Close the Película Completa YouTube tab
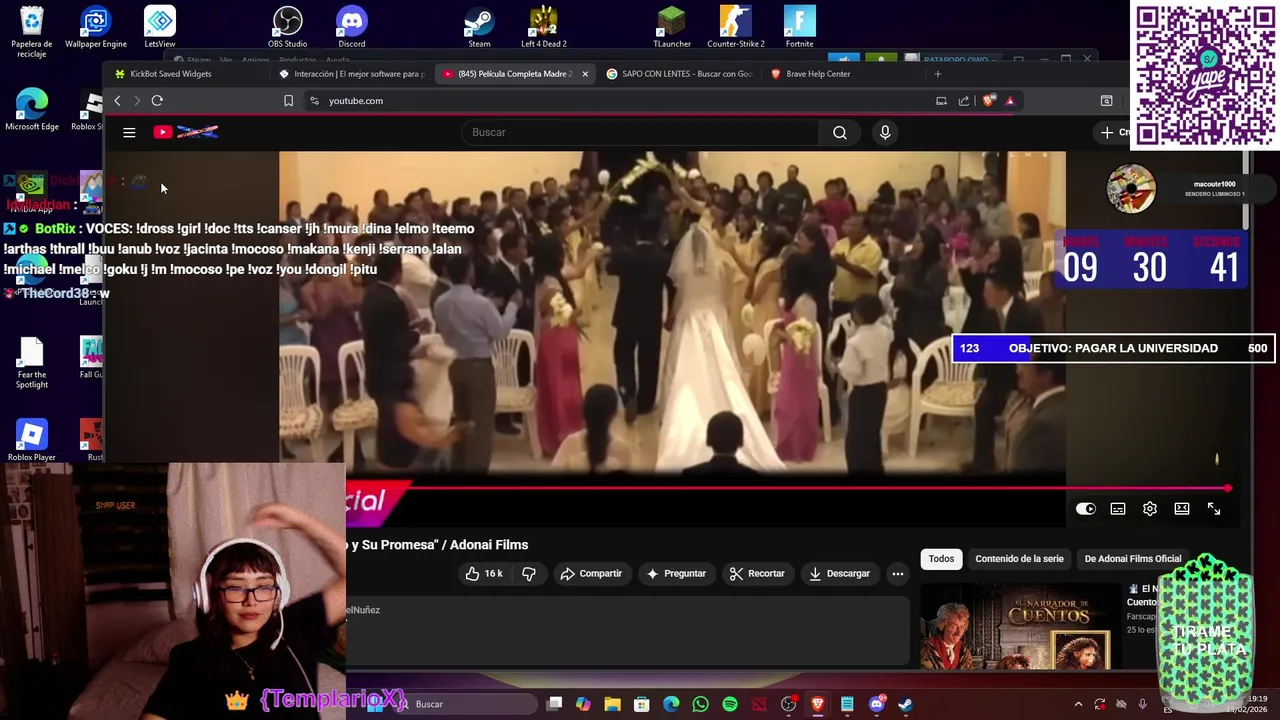Image resolution: width=1280 pixels, height=720 pixels. (x=585, y=74)
